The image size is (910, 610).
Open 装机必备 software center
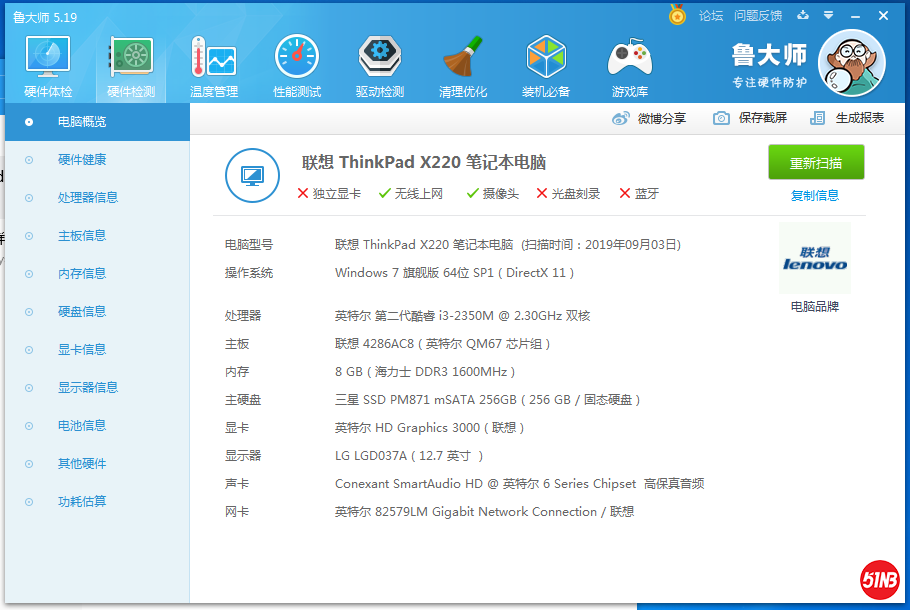[545, 63]
